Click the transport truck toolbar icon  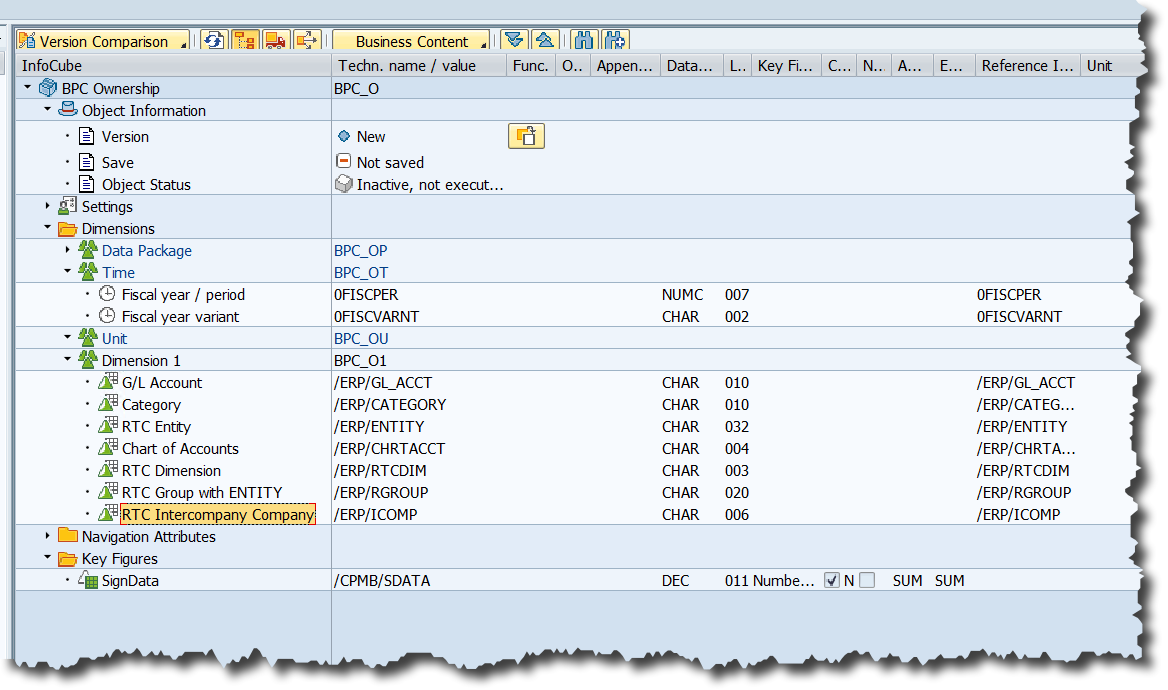click(275, 41)
